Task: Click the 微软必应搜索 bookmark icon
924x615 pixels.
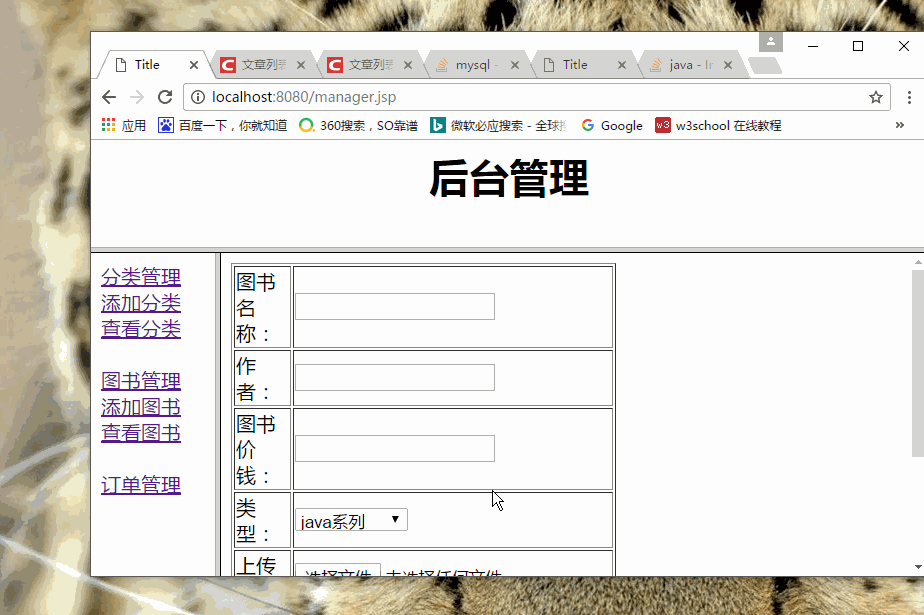Action: tap(437, 125)
